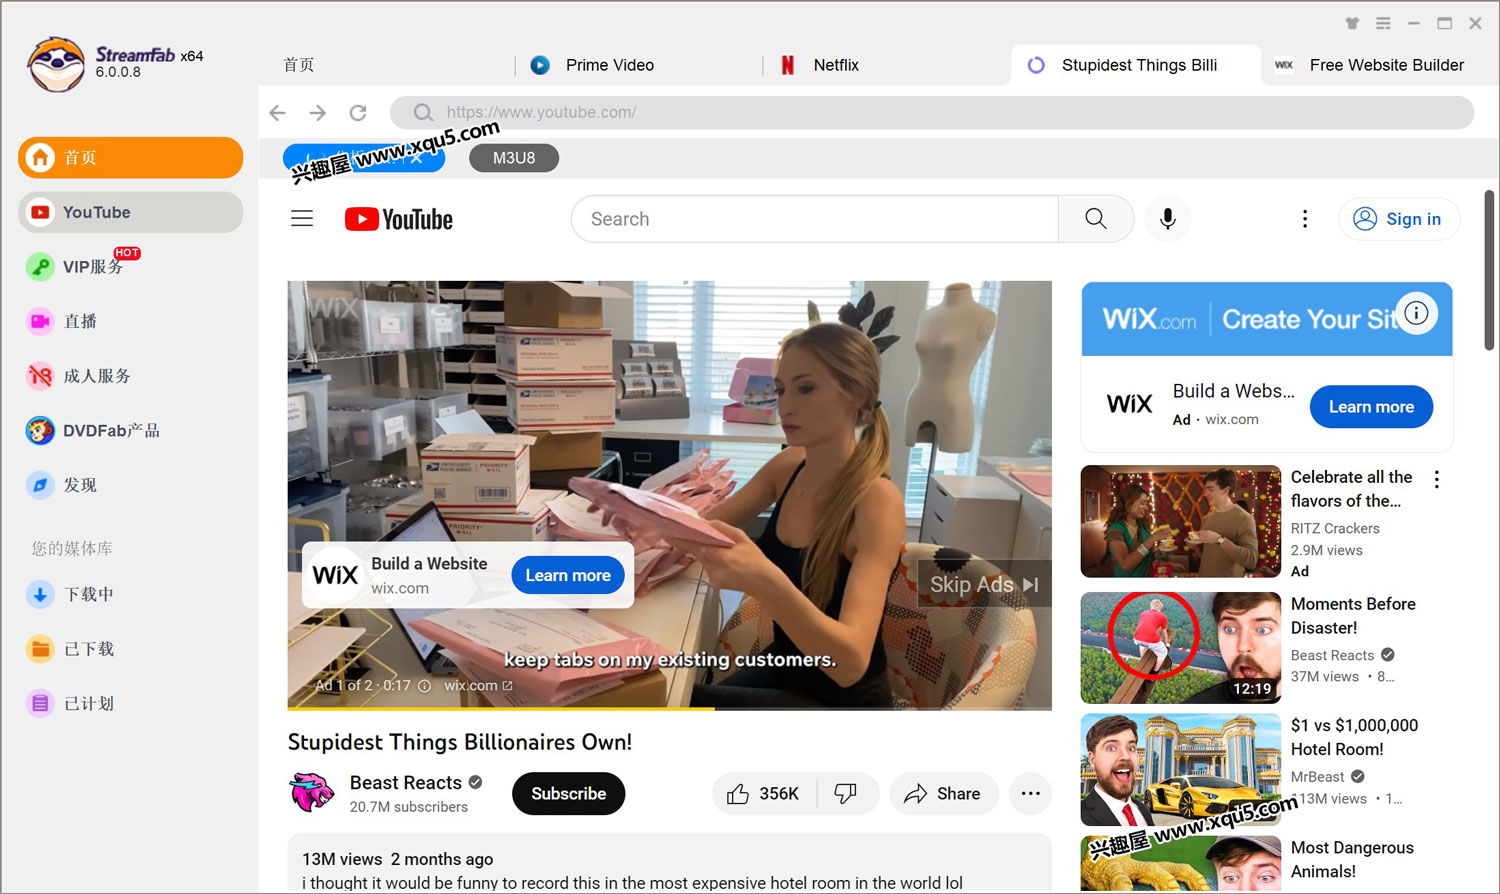Click the magnifier search button on YouTube

click(x=1096, y=219)
